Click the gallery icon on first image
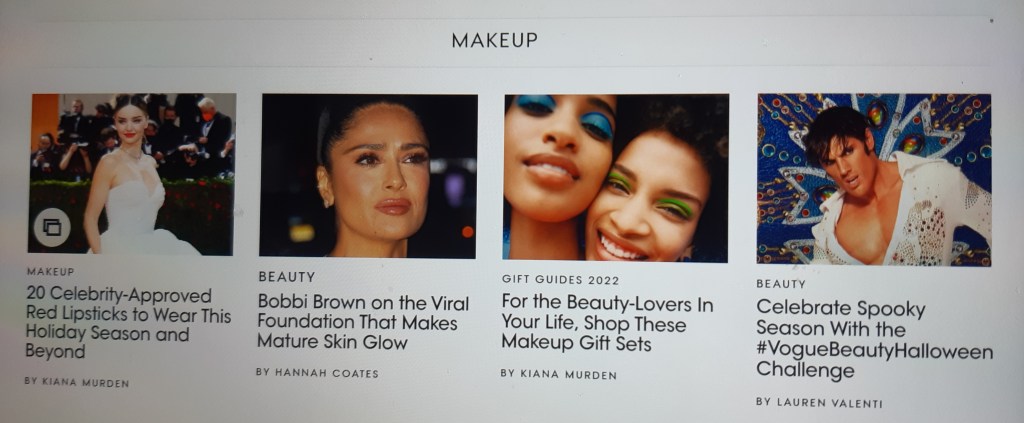 point(52,227)
